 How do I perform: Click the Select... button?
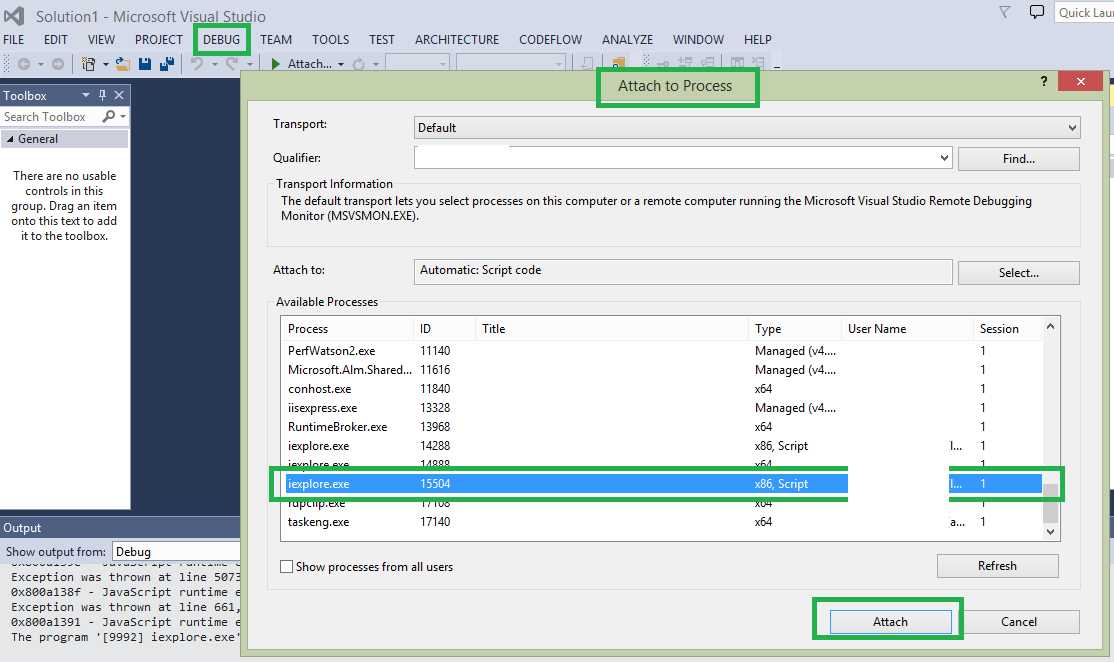coord(1019,273)
